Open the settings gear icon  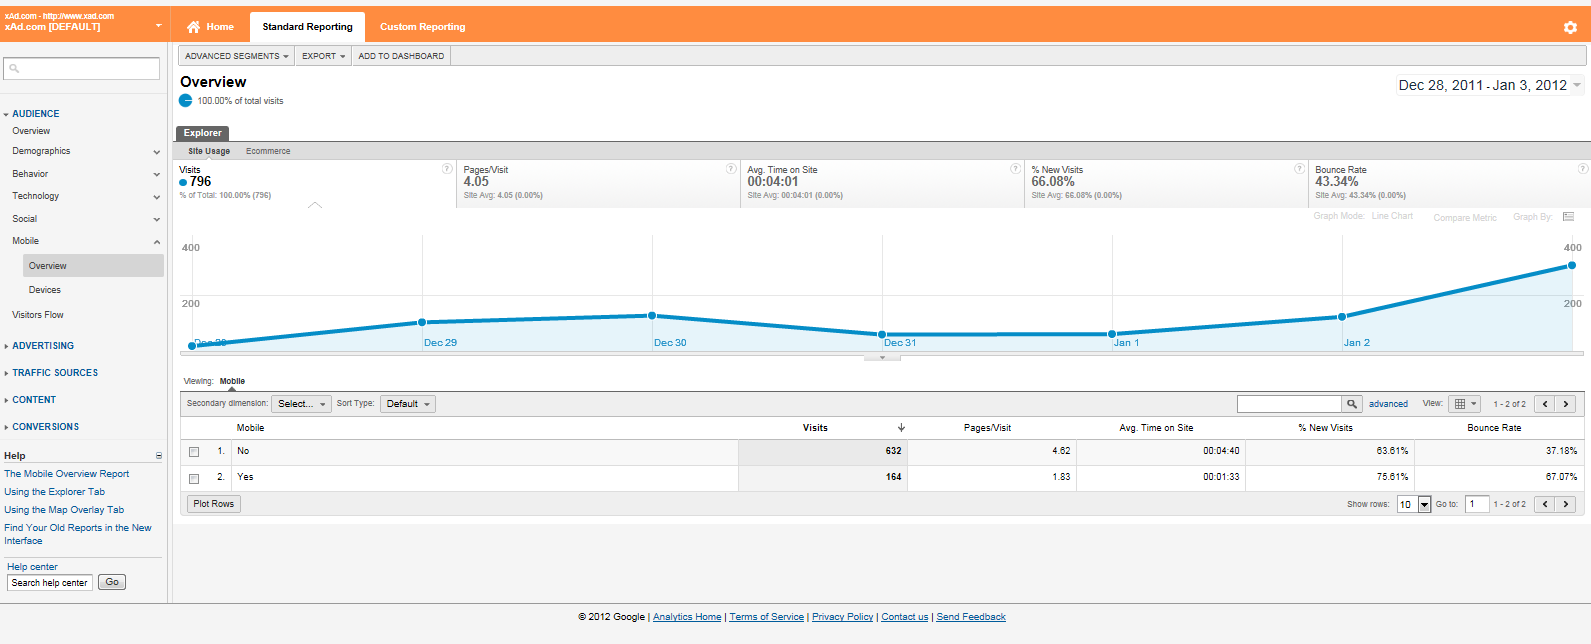[1569, 27]
